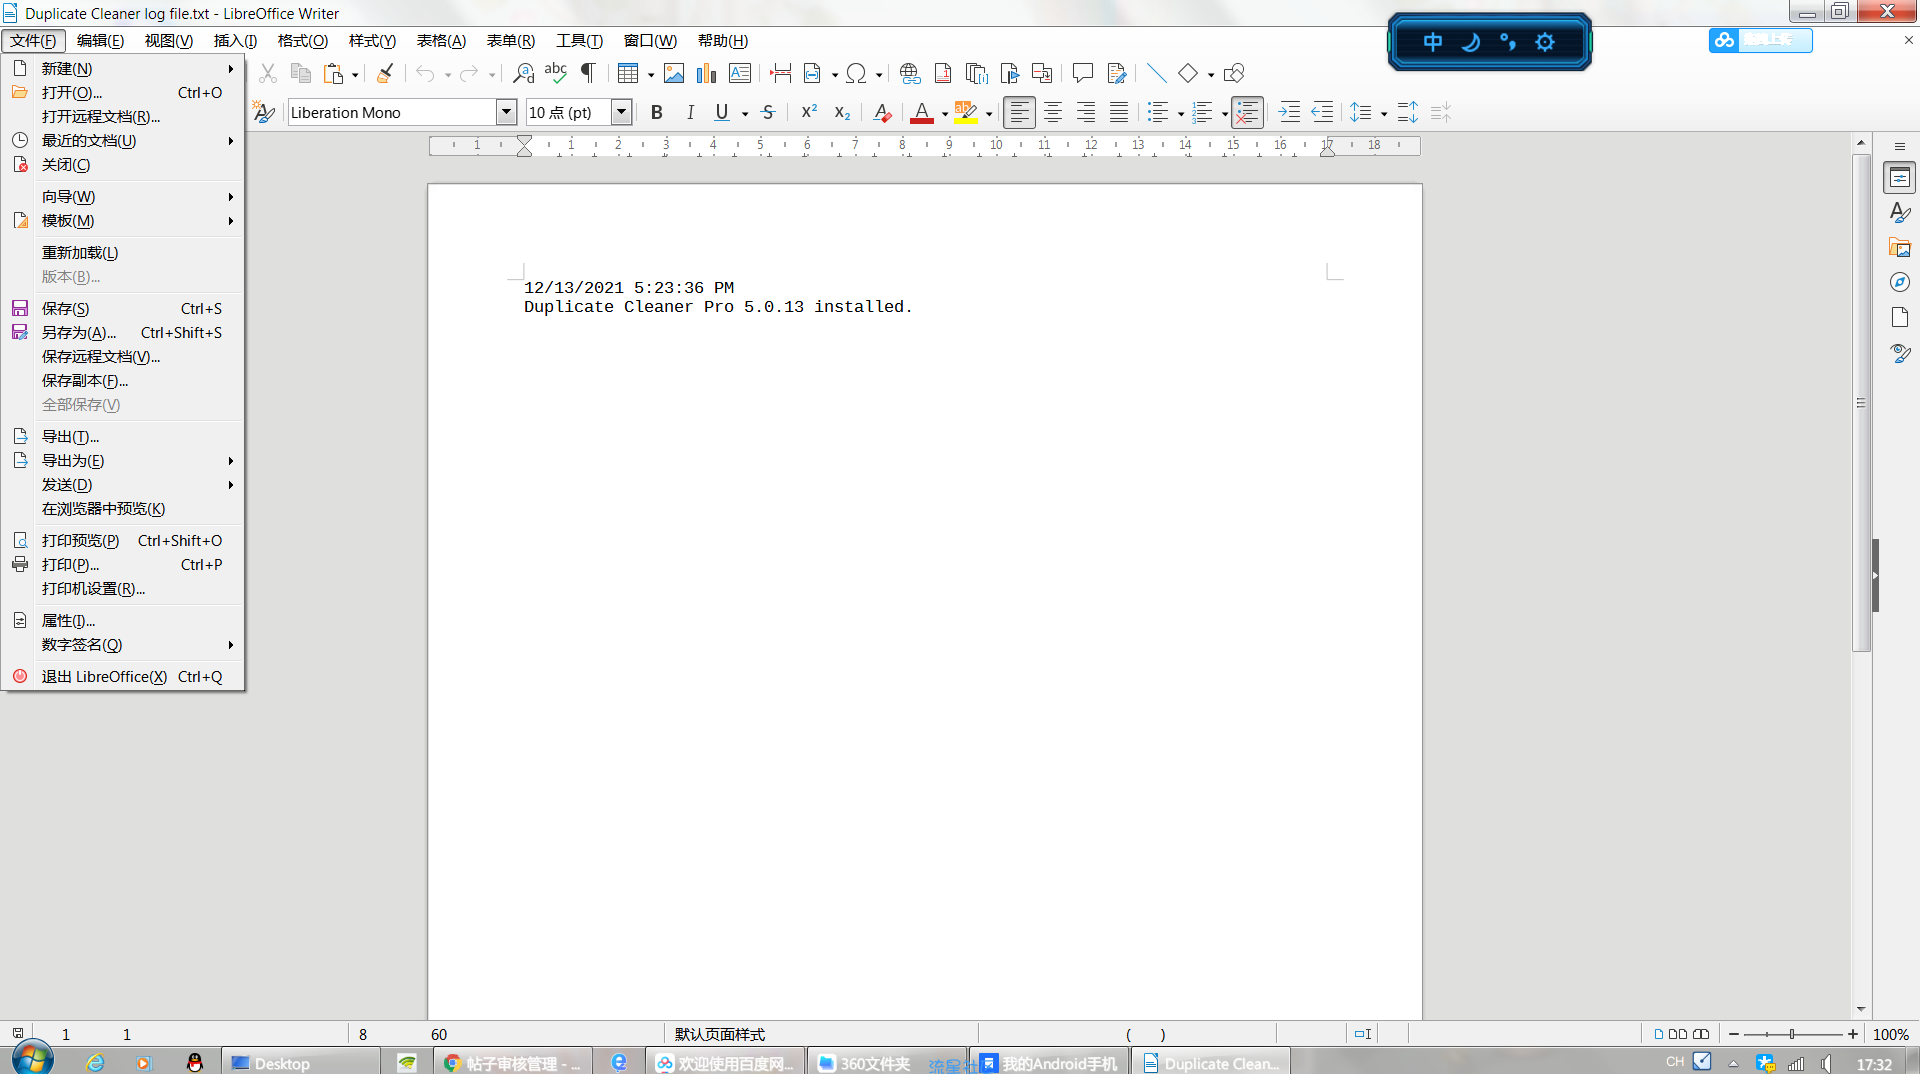Expand the Paste options dropdown arrow
This screenshot has height=1074, width=1920.
coord(355,74)
